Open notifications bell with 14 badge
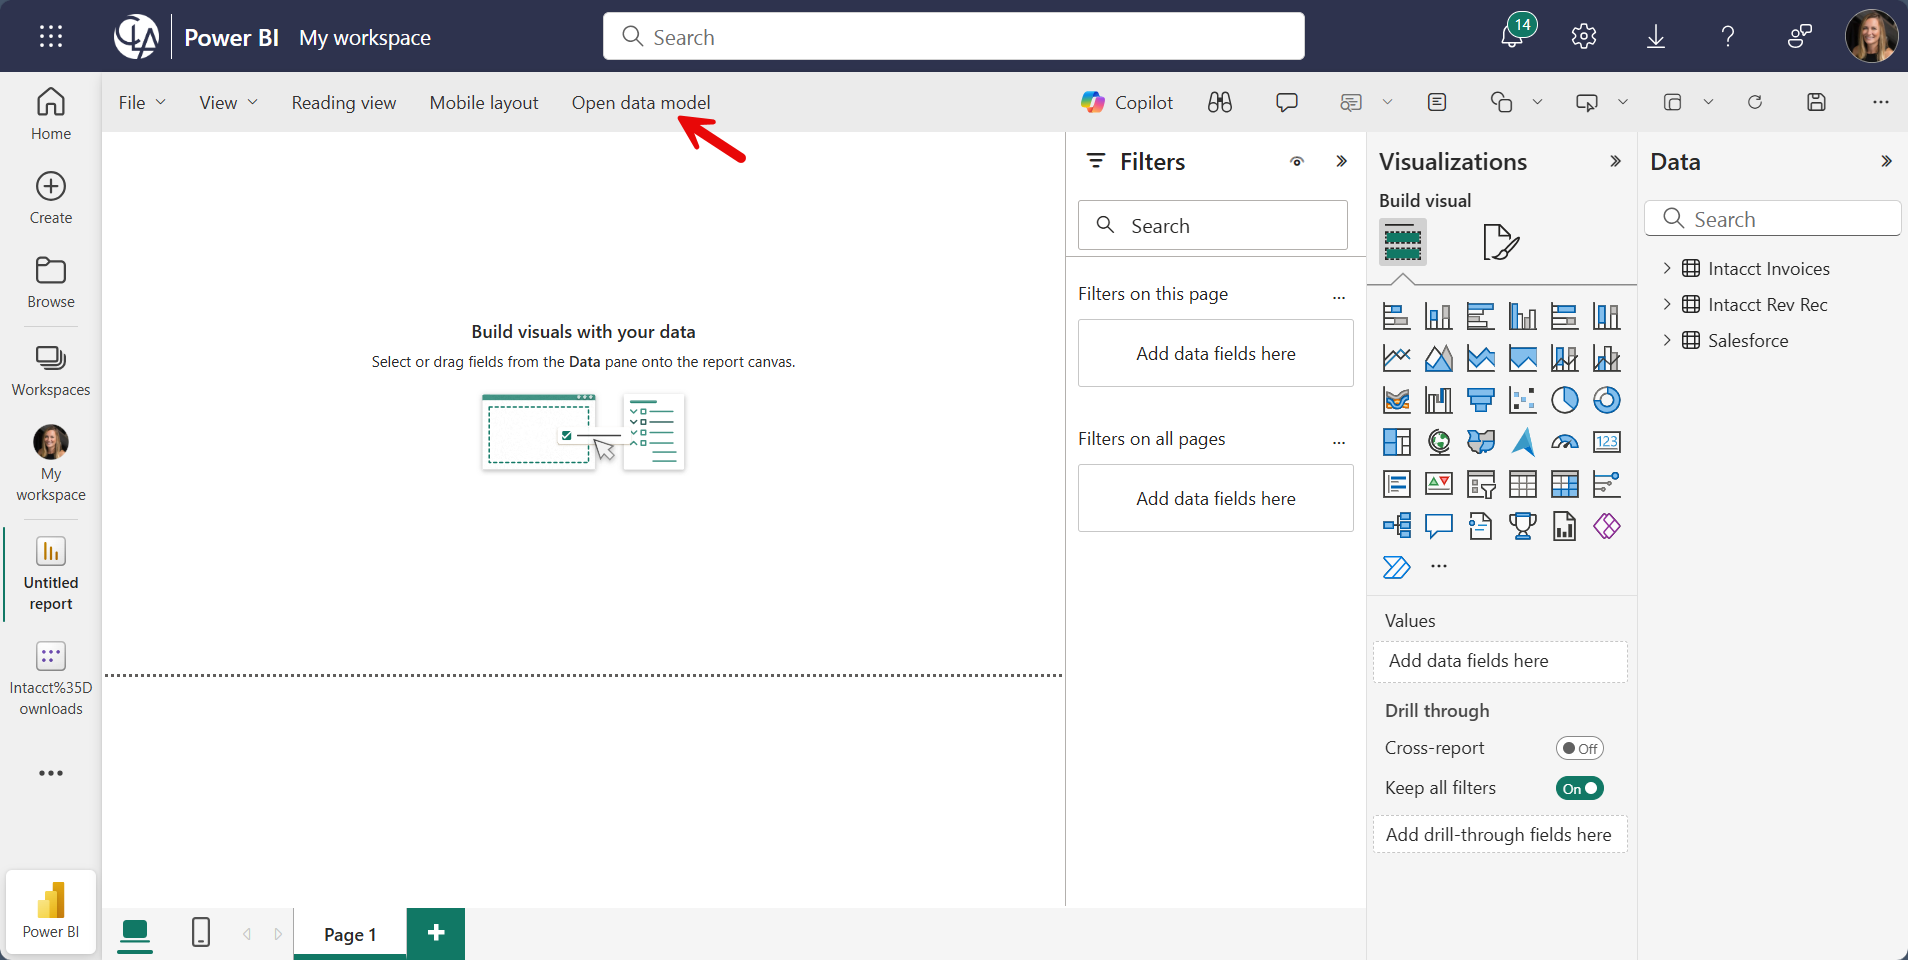The height and width of the screenshot is (960, 1908). [1512, 37]
